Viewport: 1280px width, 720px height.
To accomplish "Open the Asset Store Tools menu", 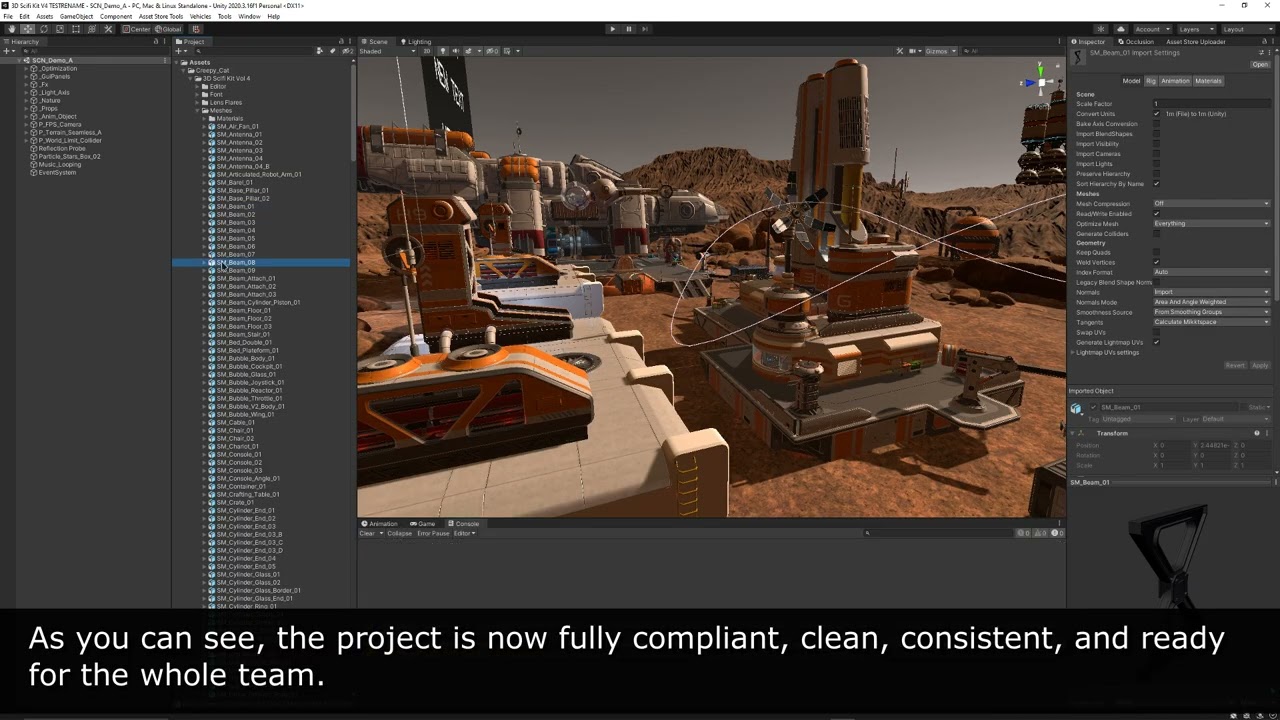I will click(161, 16).
